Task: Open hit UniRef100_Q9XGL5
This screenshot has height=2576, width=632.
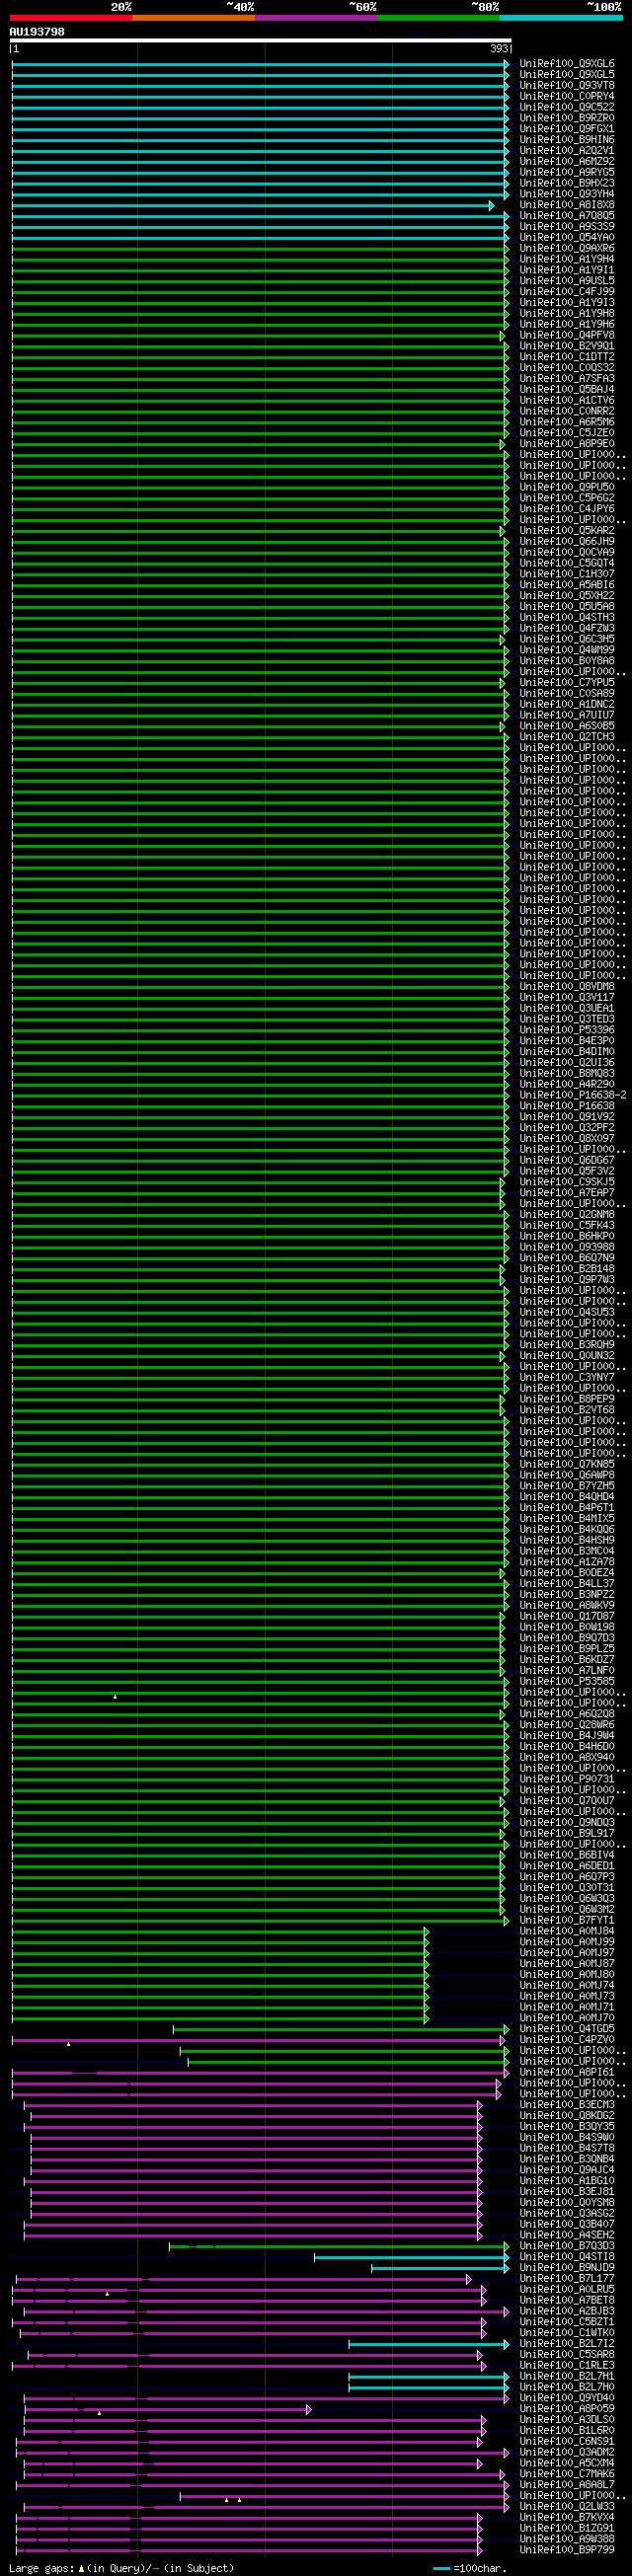Action: coord(567,75)
